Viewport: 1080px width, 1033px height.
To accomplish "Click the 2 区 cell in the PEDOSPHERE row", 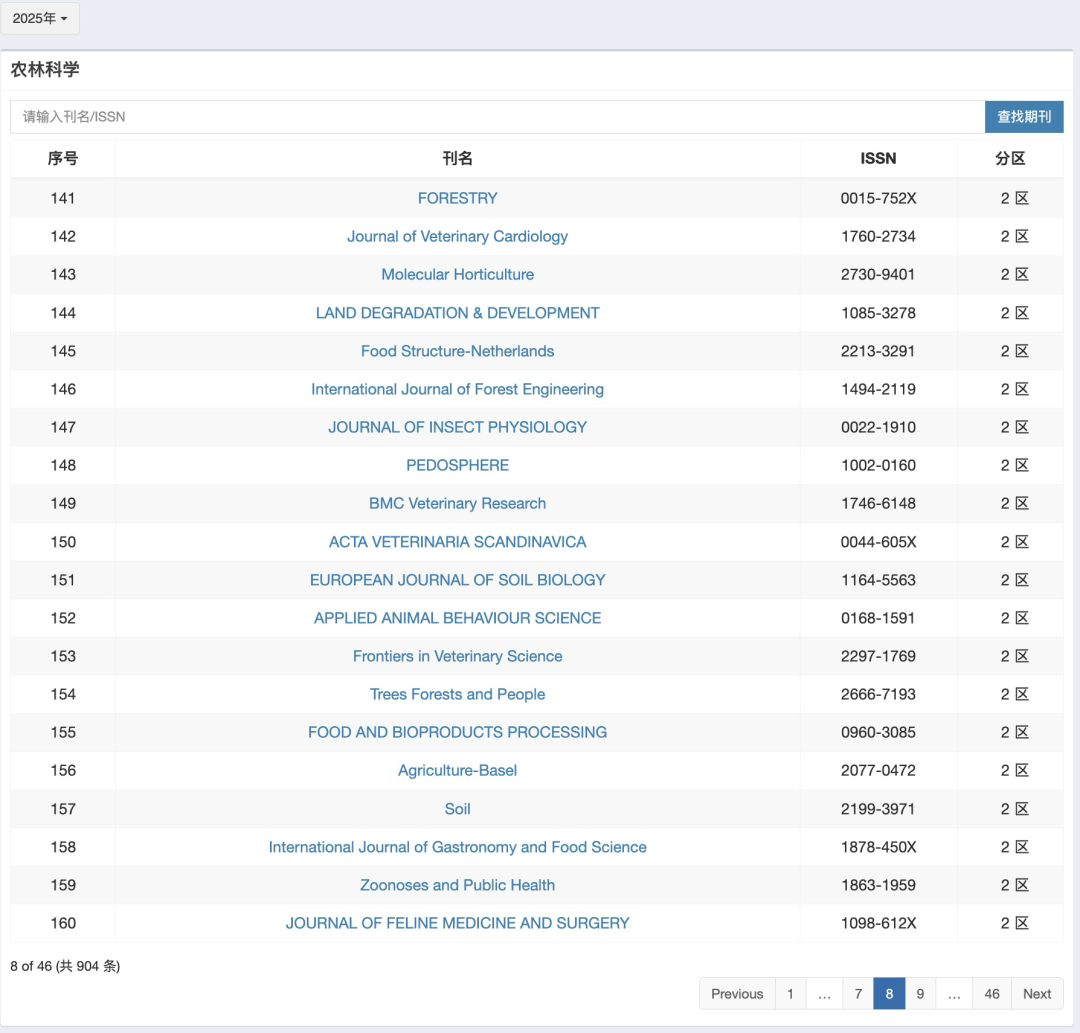I will tap(1010, 465).
